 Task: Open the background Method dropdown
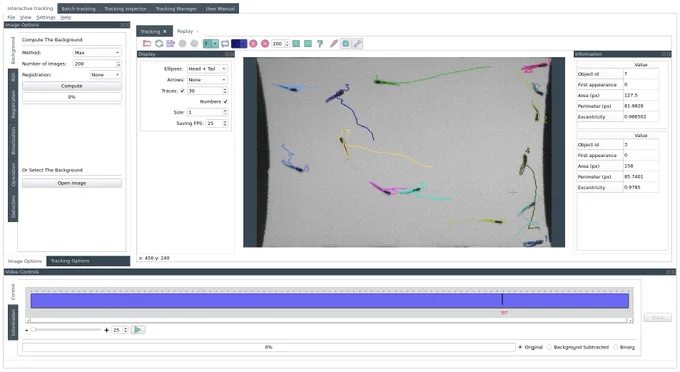pyautogui.click(x=97, y=52)
